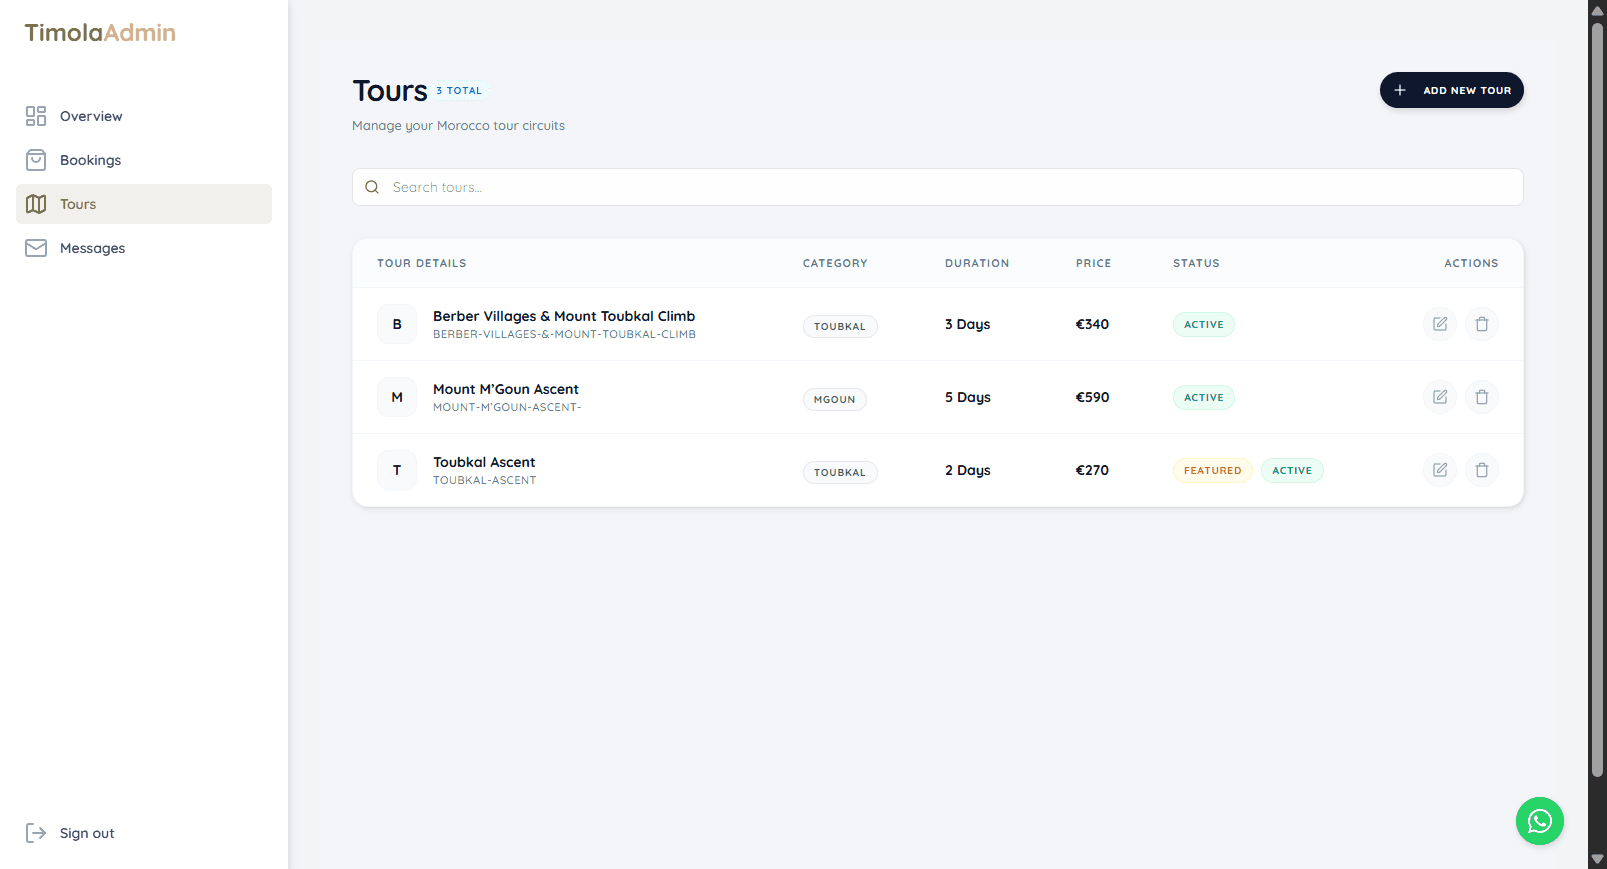Delete the Toubkal Ascent tour
This screenshot has height=869, width=1607.
point(1481,470)
